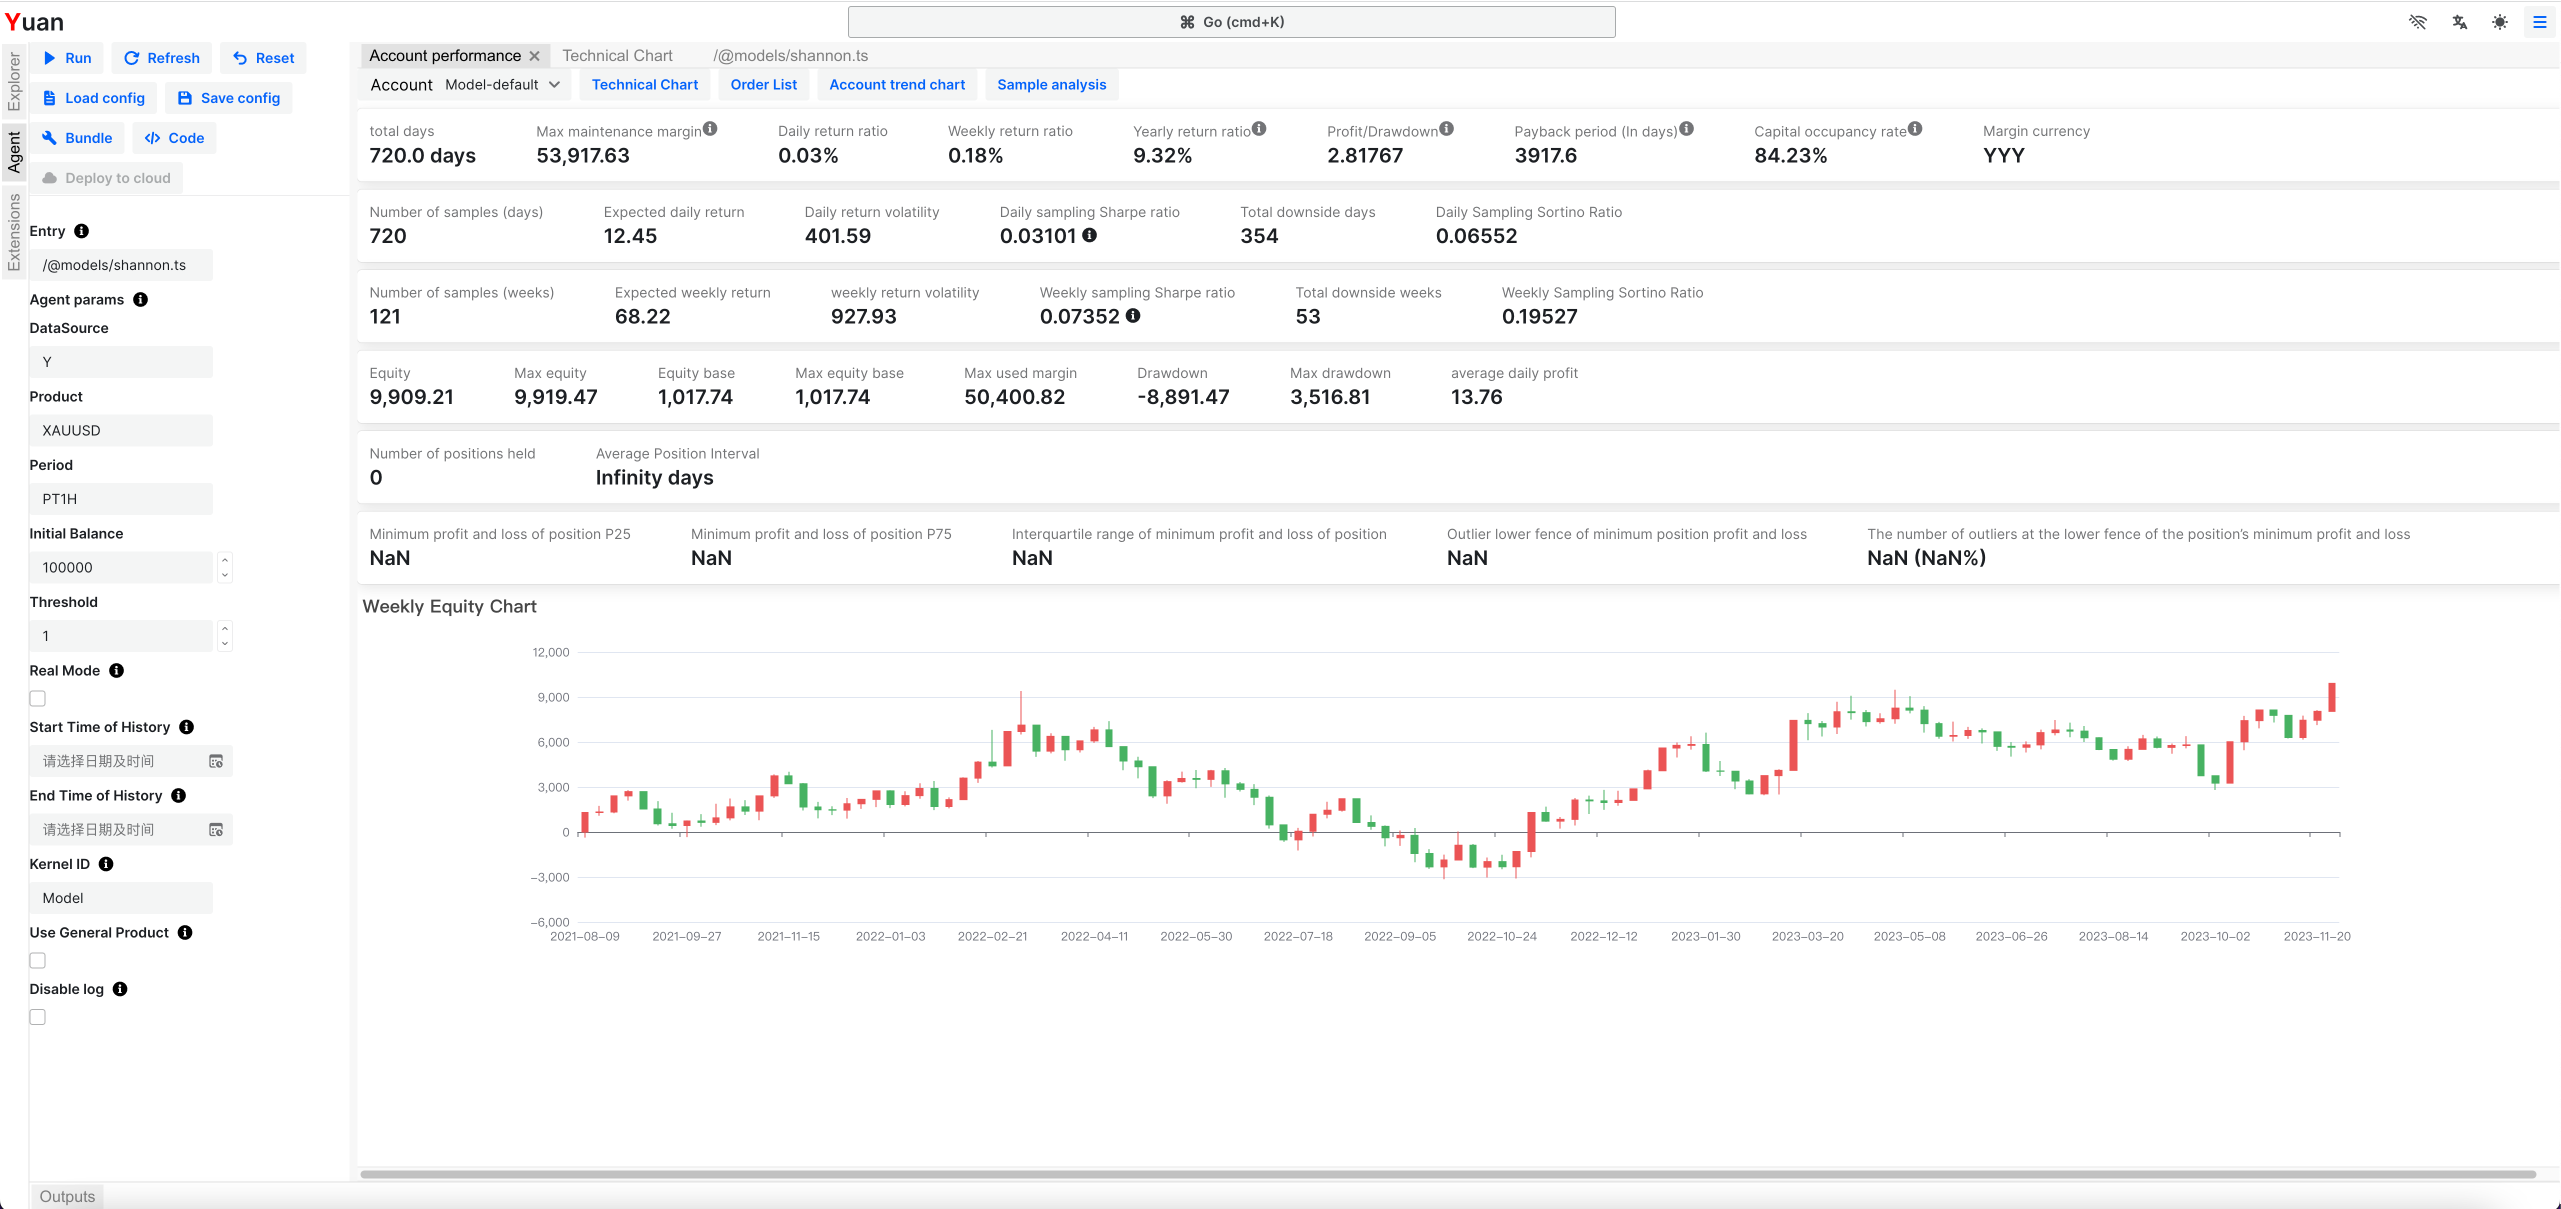Open the Account trend chart
This screenshot has height=1209, width=2561.
coord(897,85)
